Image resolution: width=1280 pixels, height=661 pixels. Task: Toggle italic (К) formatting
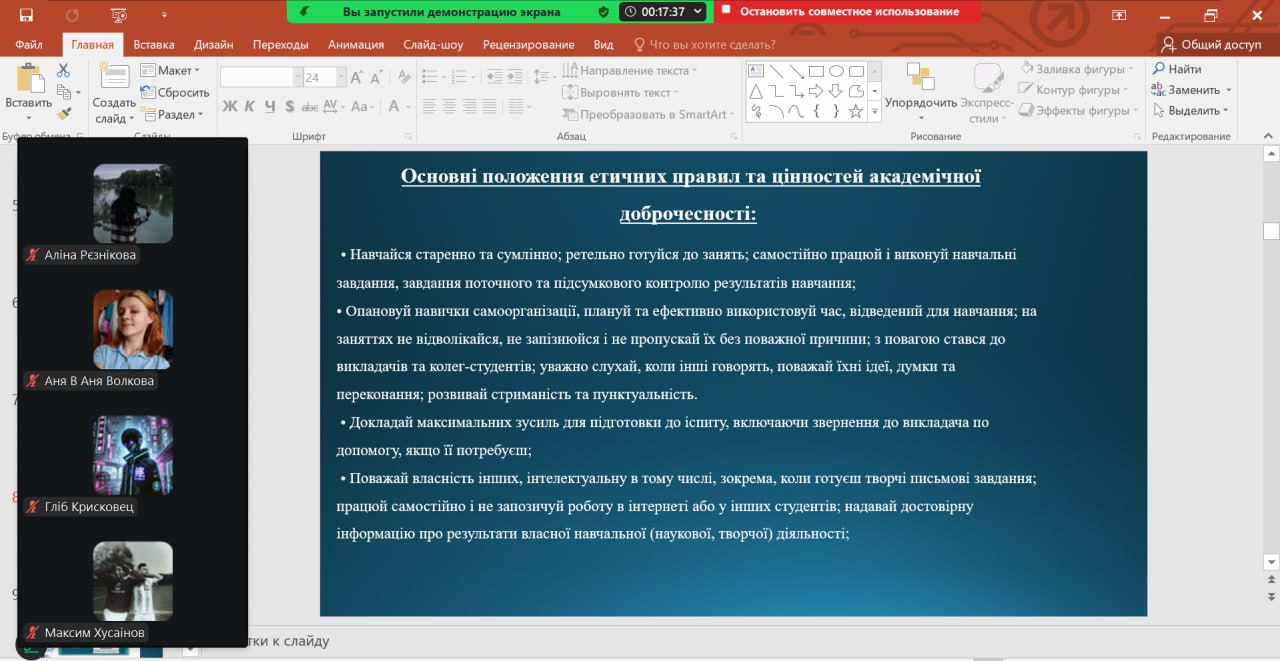tap(250, 106)
